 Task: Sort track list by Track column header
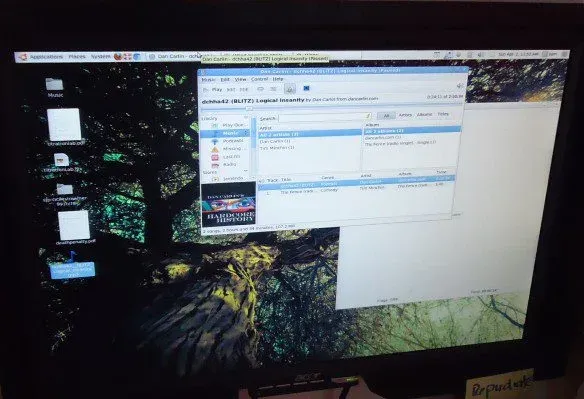pyautogui.click(x=272, y=180)
